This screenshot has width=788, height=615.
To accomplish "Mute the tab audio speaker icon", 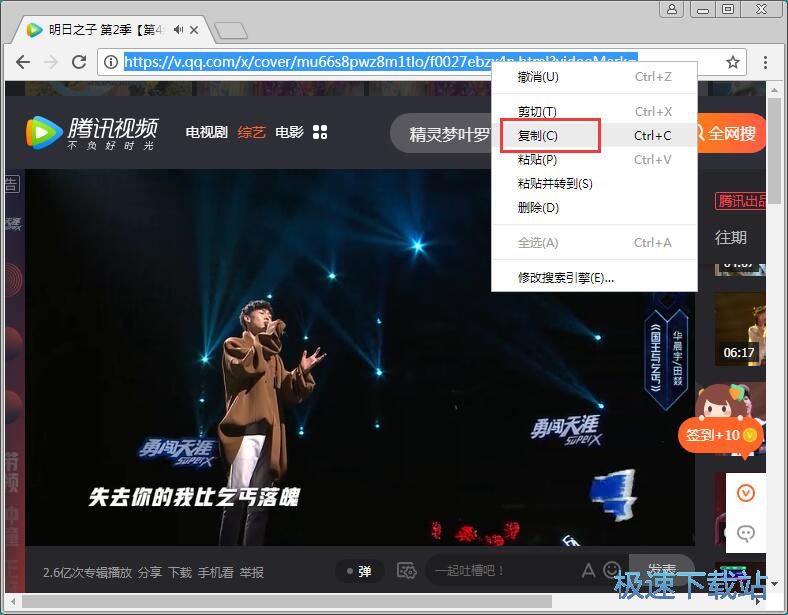I will (179, 29).
